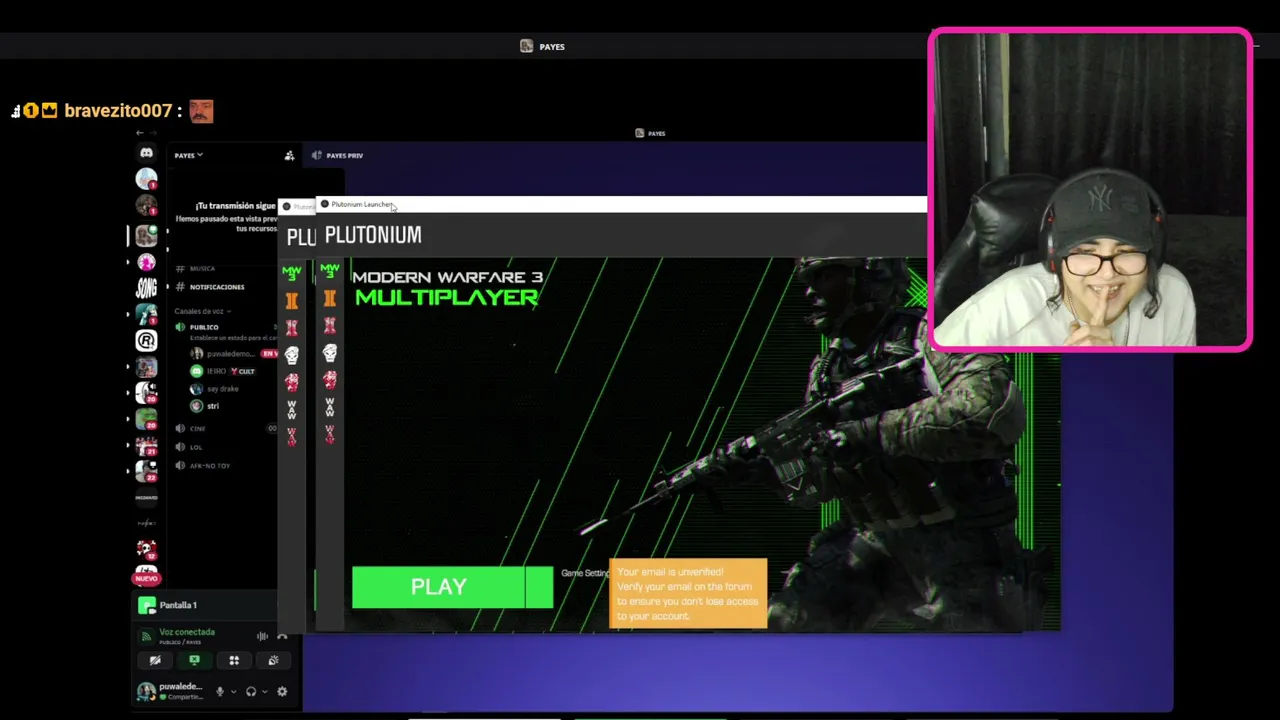Screen dimensions: 1280x720
Task: Click the streamer webcam thumbnail
Action: [1091, 190]
